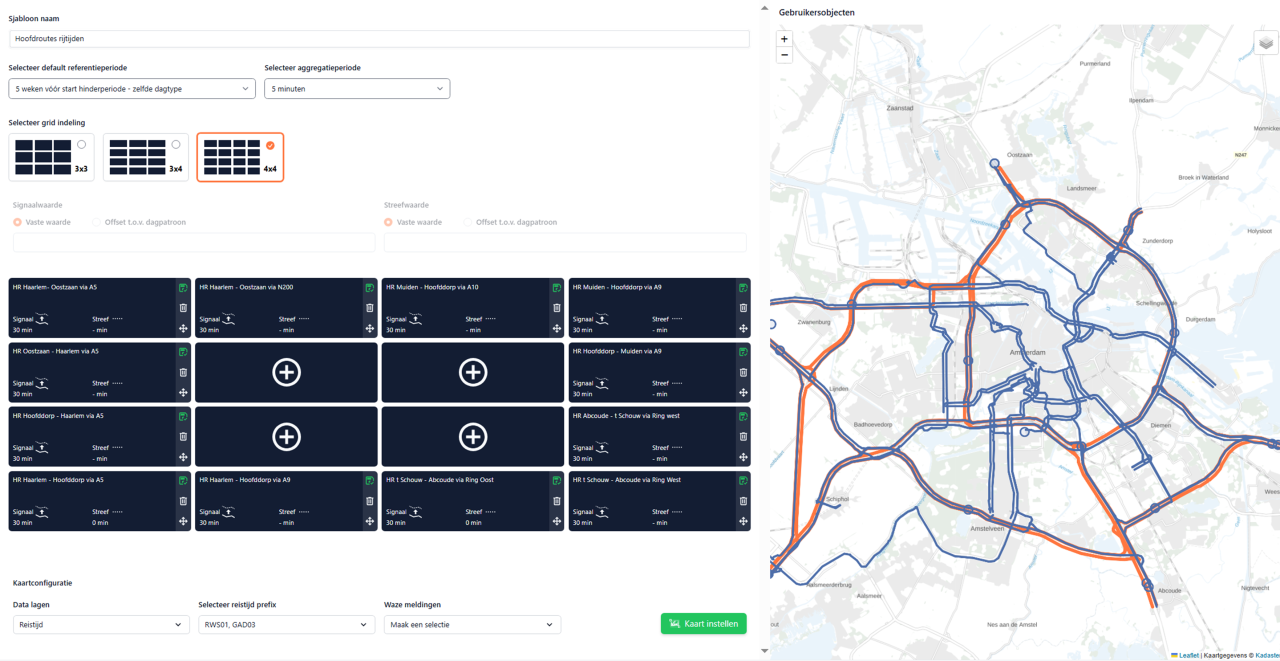
Task: Click move handle on HR Hoofddorp - Muiden via A9 tile
Action: tap(743, 393)
